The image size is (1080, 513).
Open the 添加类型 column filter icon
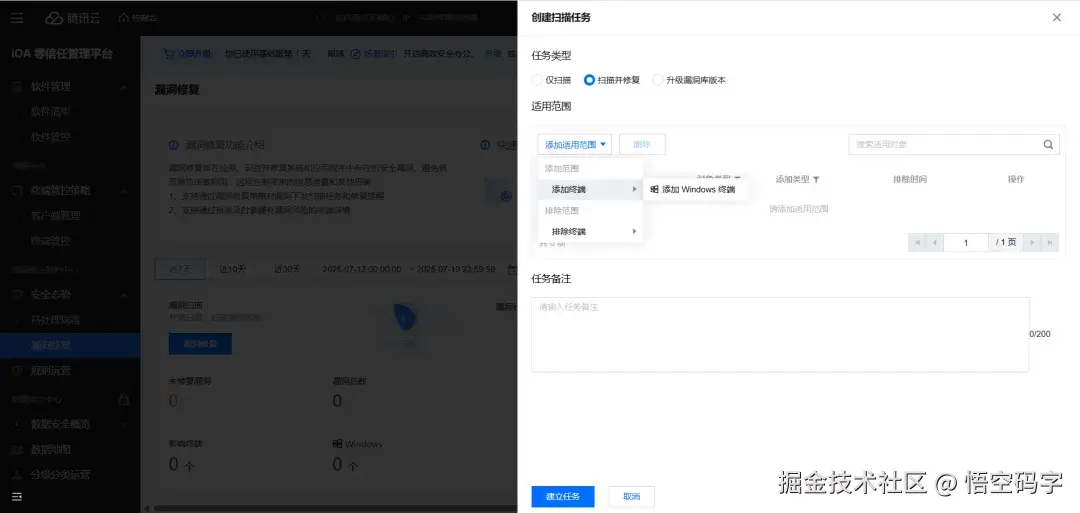[816, 180]
